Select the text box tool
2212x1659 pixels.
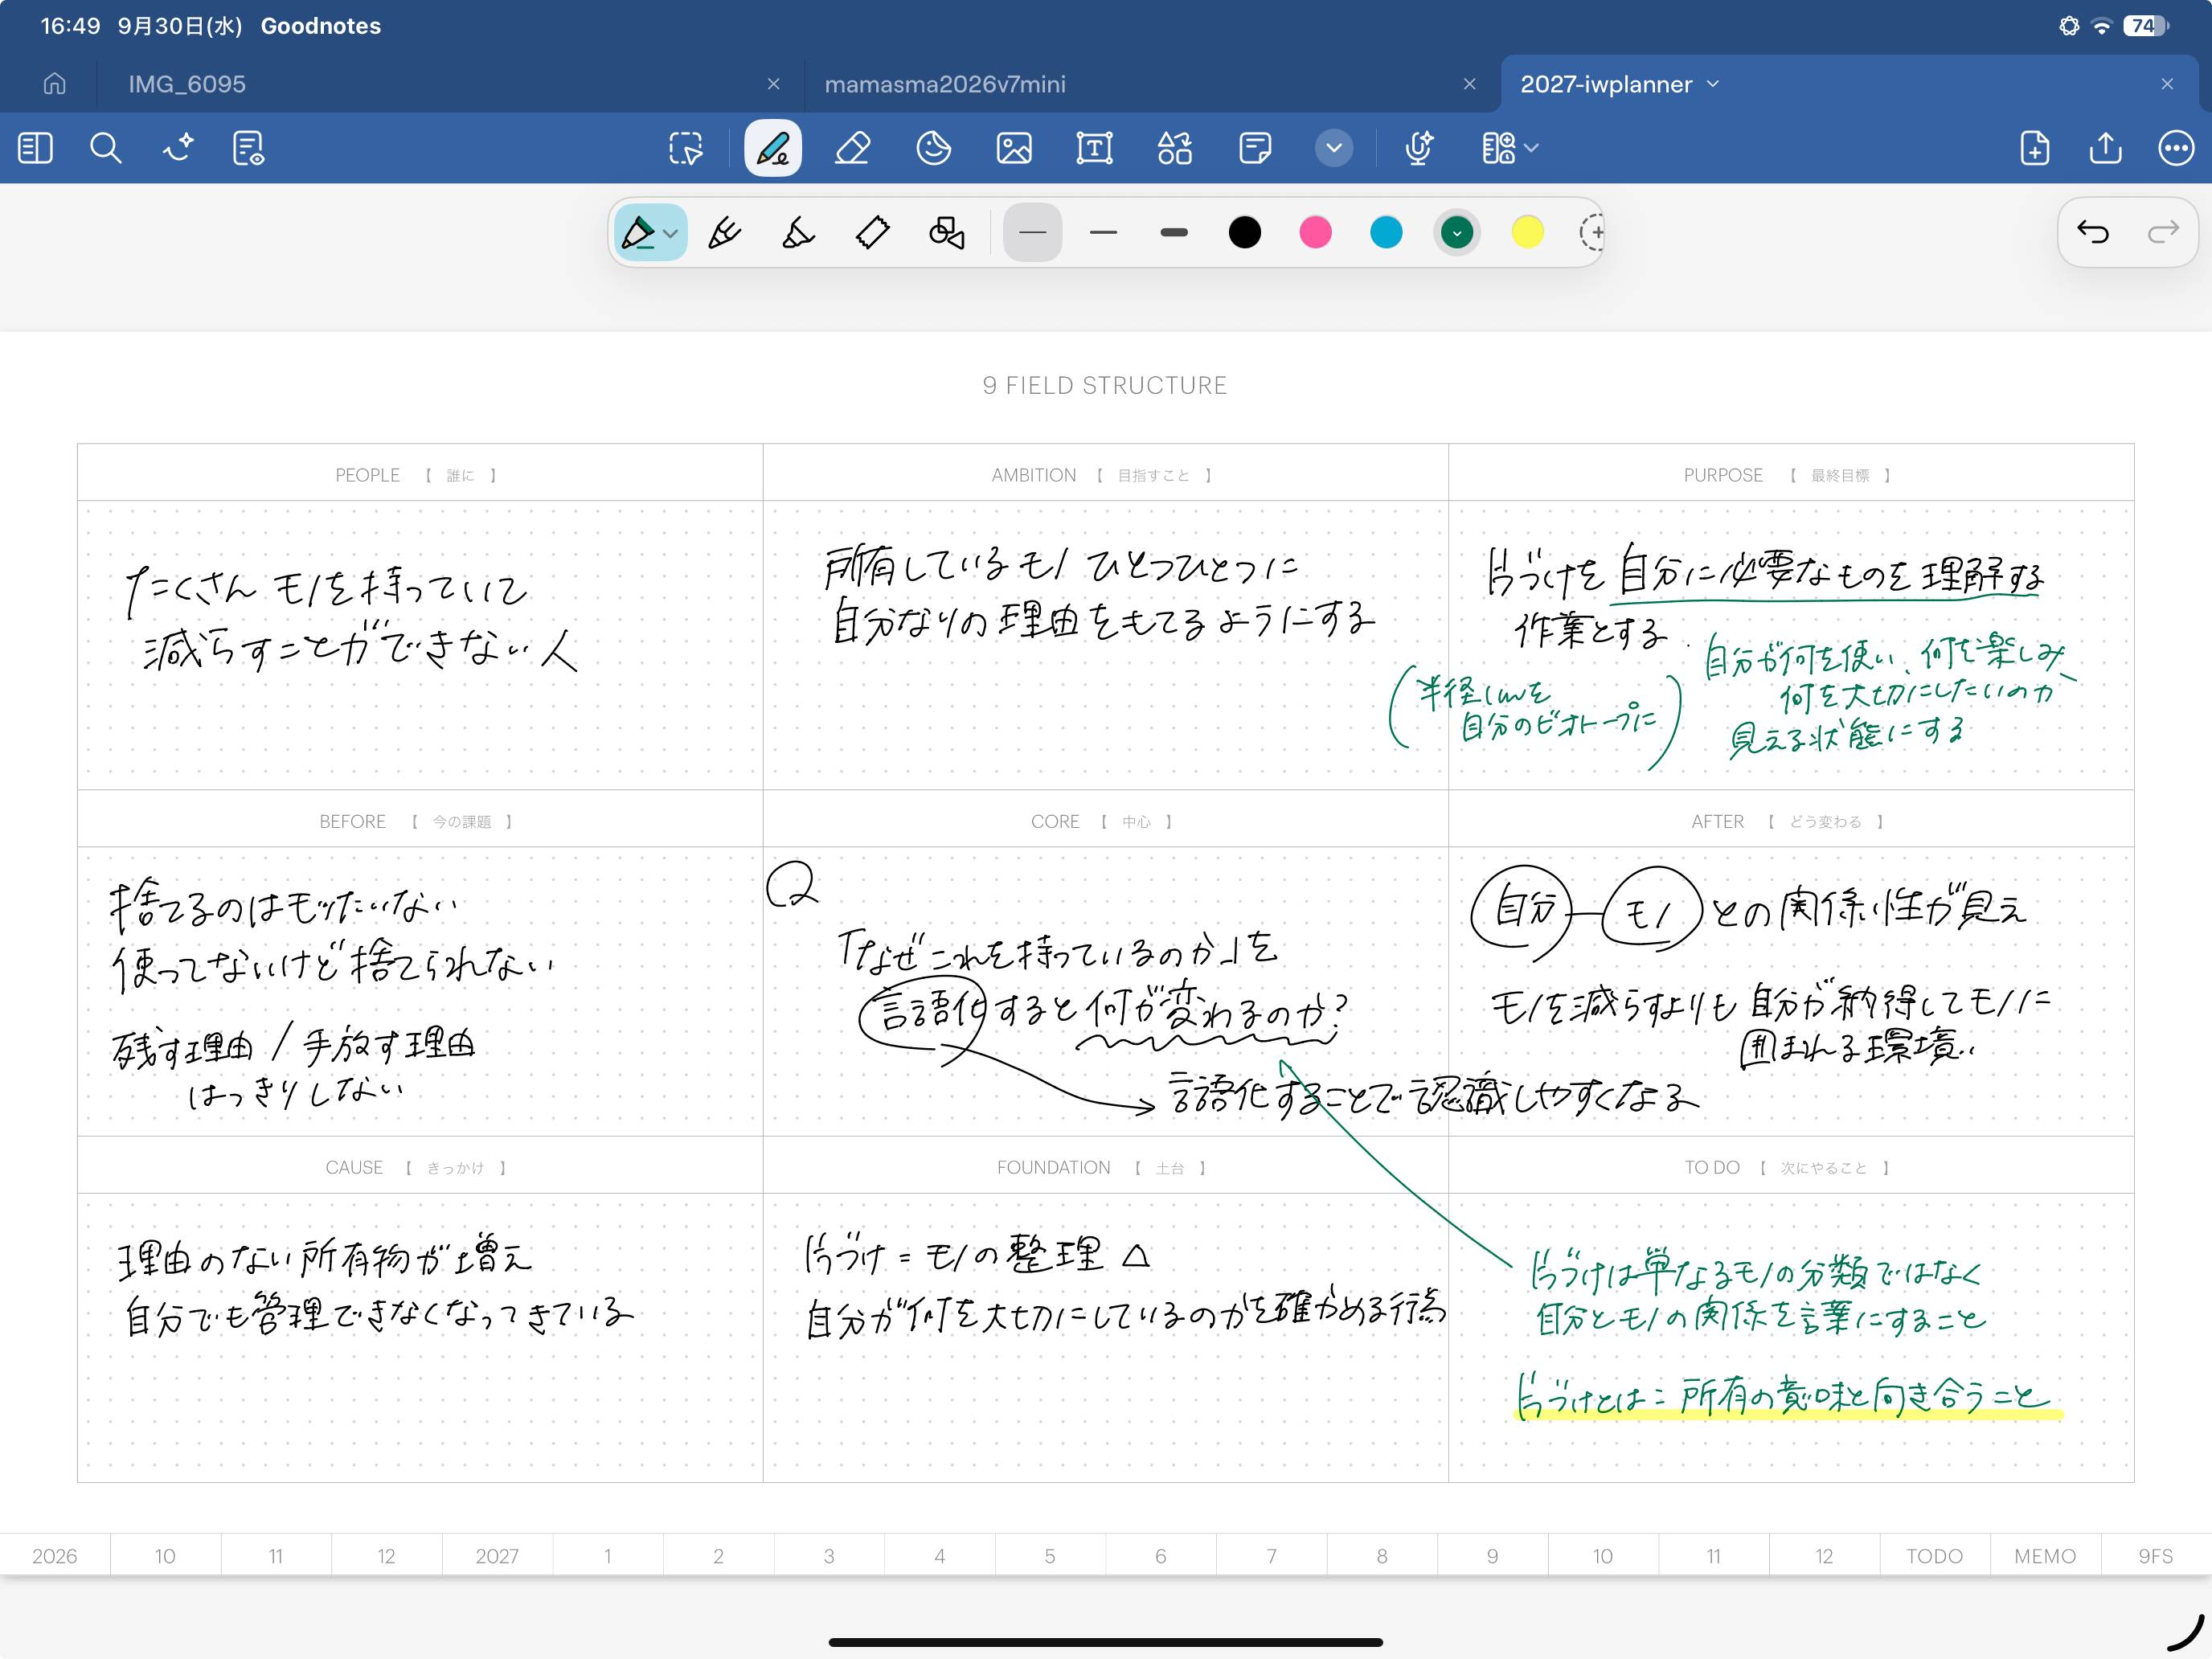[x=1094, y=148]
